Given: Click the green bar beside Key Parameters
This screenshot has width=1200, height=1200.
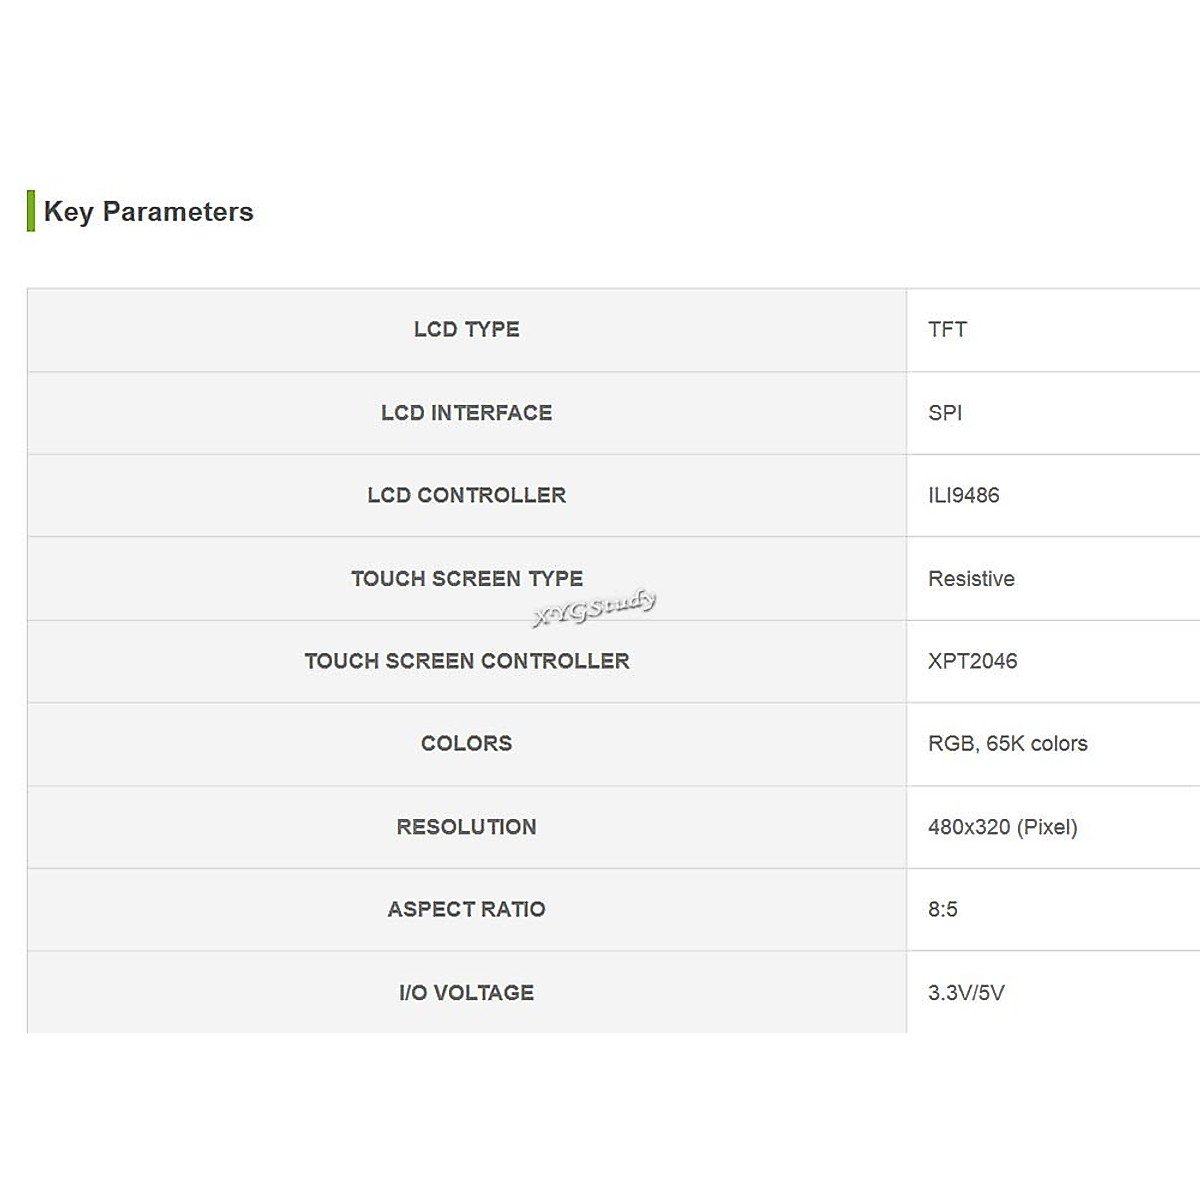Looking at the screenshot, I should pos(31,211).
